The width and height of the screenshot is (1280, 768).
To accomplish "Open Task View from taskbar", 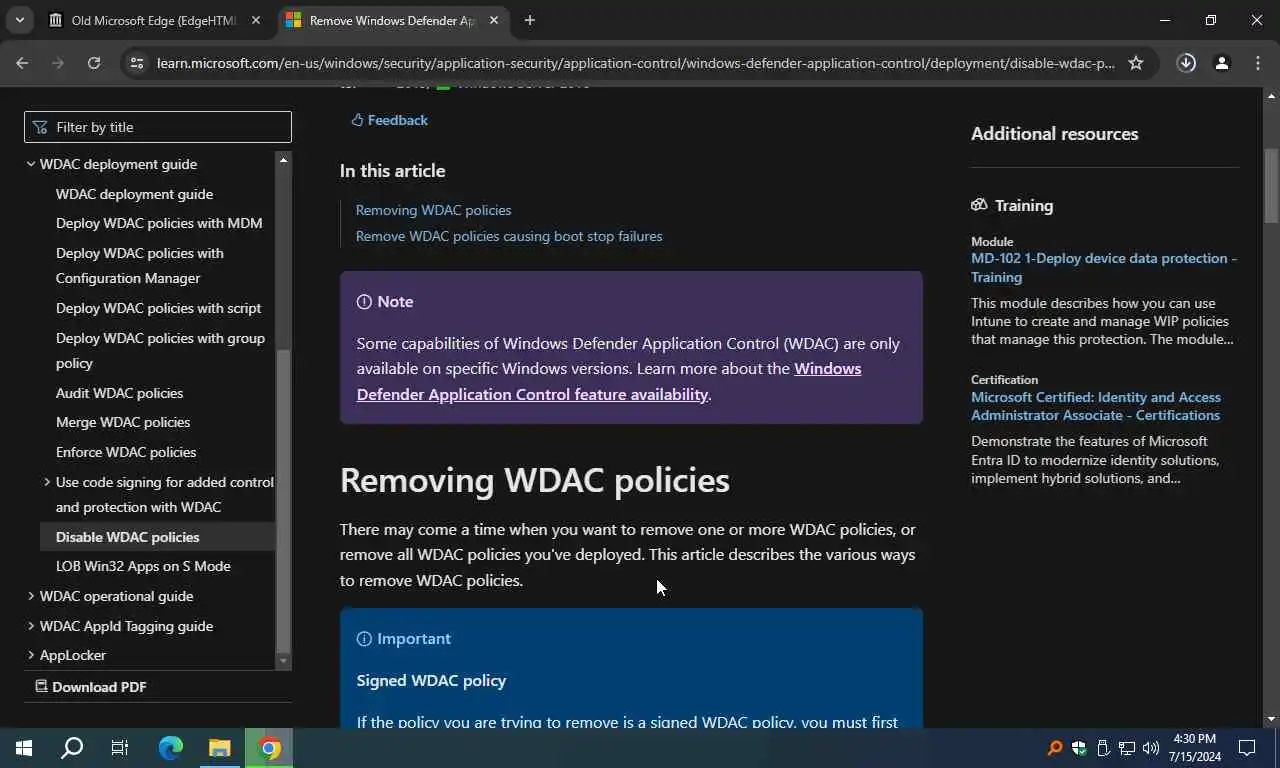I will 120,748.
